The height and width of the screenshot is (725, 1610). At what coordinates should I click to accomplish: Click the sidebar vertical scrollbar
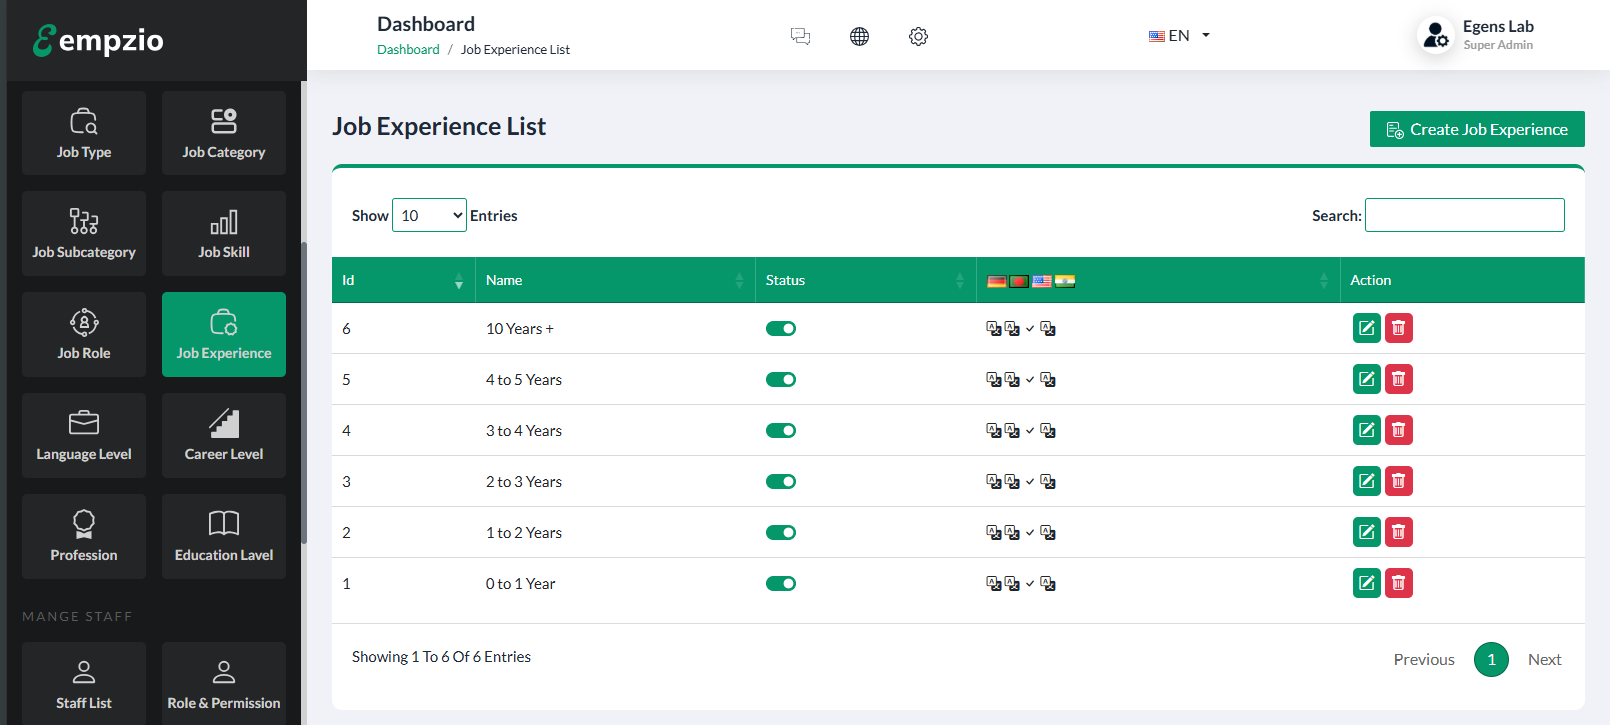pyautogui.click(x=304, y=390)
